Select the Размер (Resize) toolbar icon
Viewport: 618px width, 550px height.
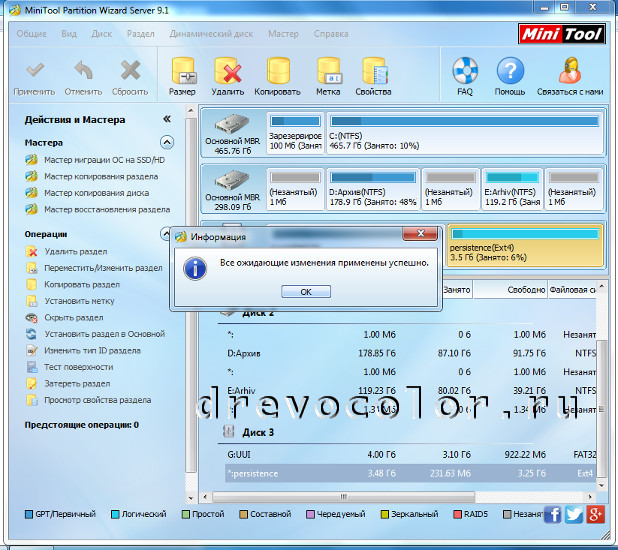point(183,71)
